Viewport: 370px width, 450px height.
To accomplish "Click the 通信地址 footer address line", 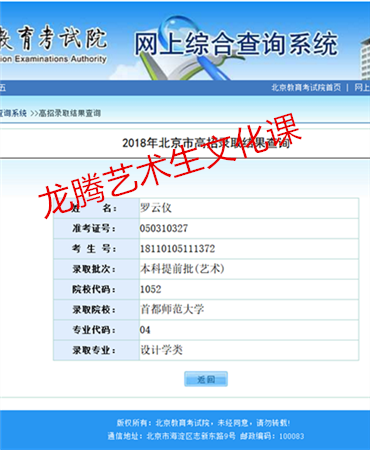I will [x=206, y=436].
